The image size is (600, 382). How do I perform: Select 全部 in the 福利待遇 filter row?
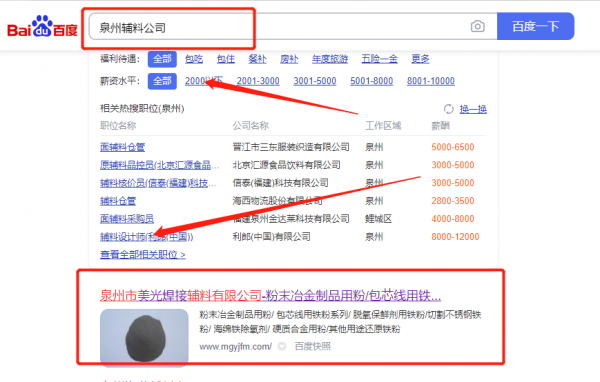[162, 59]
